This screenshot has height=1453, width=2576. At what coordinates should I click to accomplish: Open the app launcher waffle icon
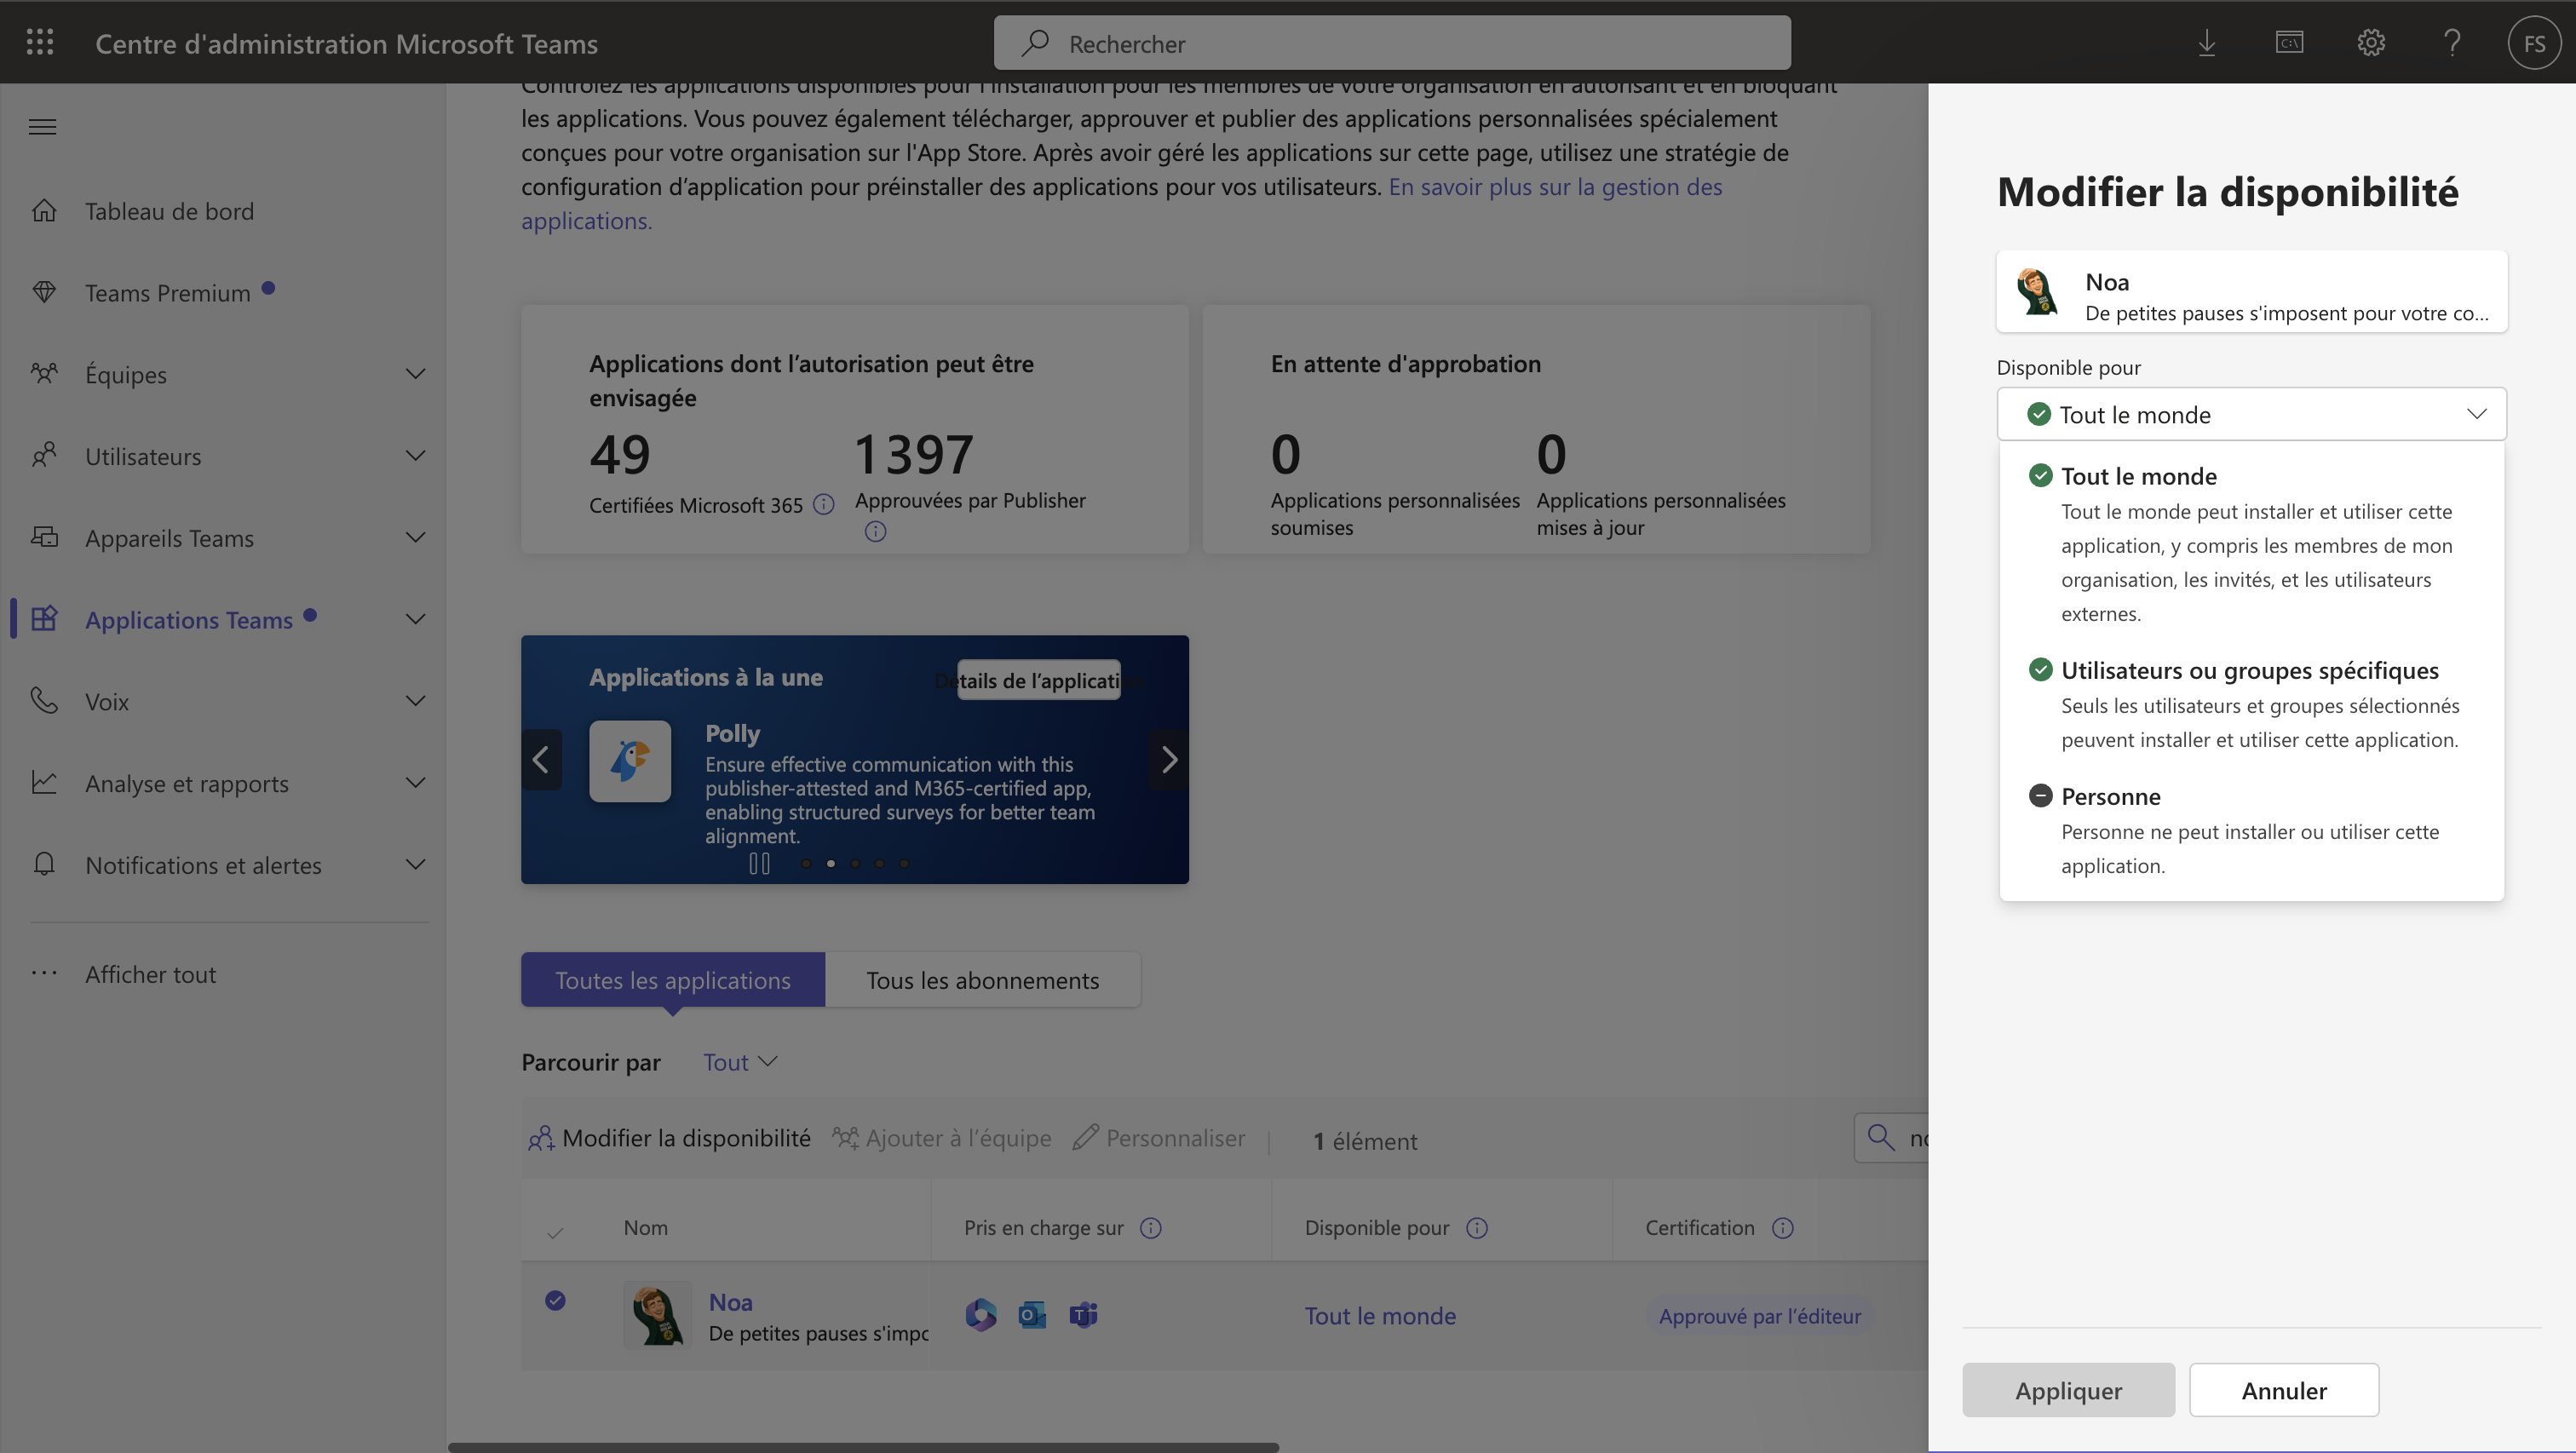pos(40,42)
